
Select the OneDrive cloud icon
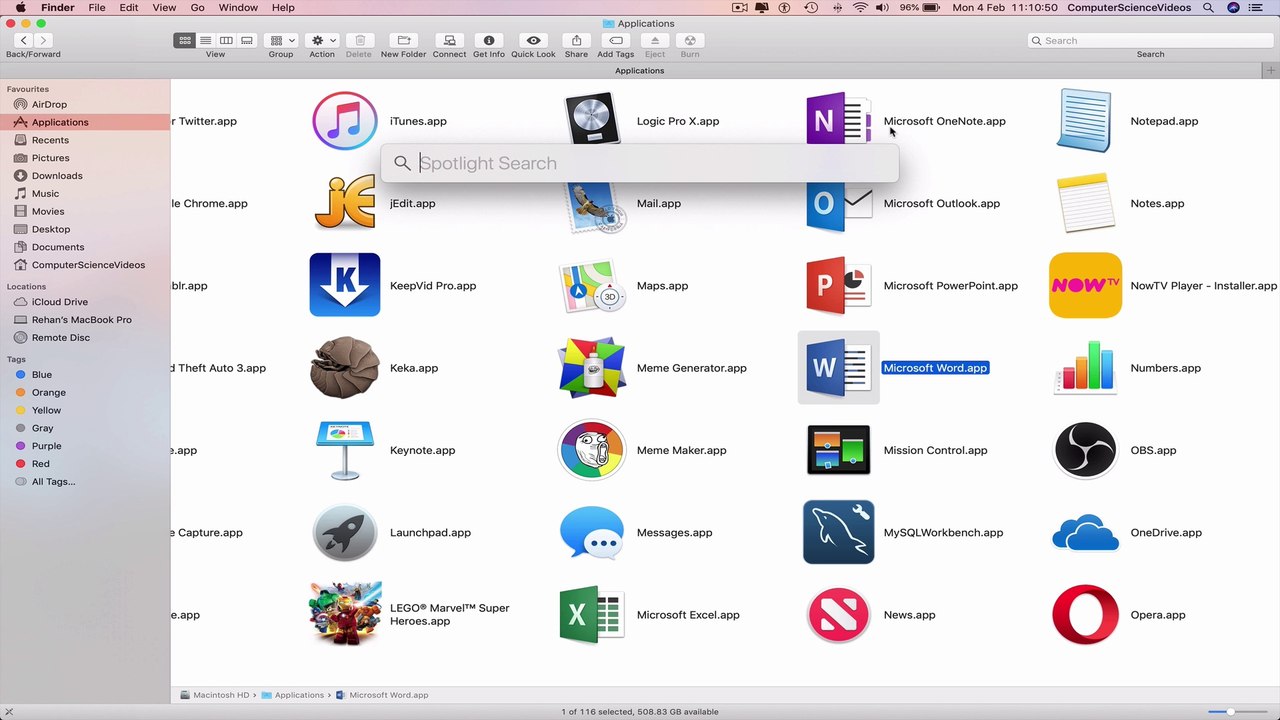pyautogui.click(x=1085, y=533)
